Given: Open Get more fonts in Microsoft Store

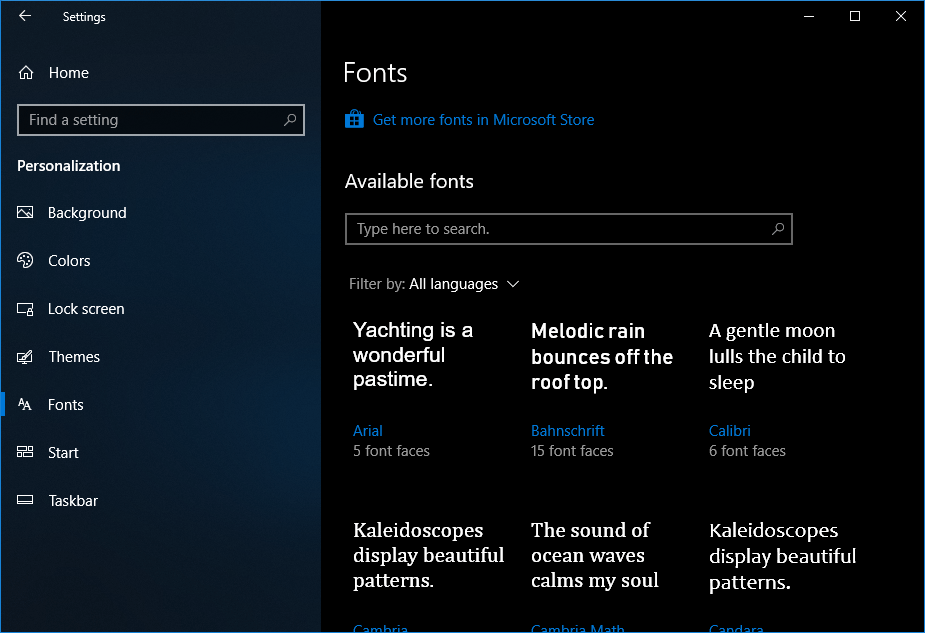Looking at the screenshot, I should click(483, 120).
